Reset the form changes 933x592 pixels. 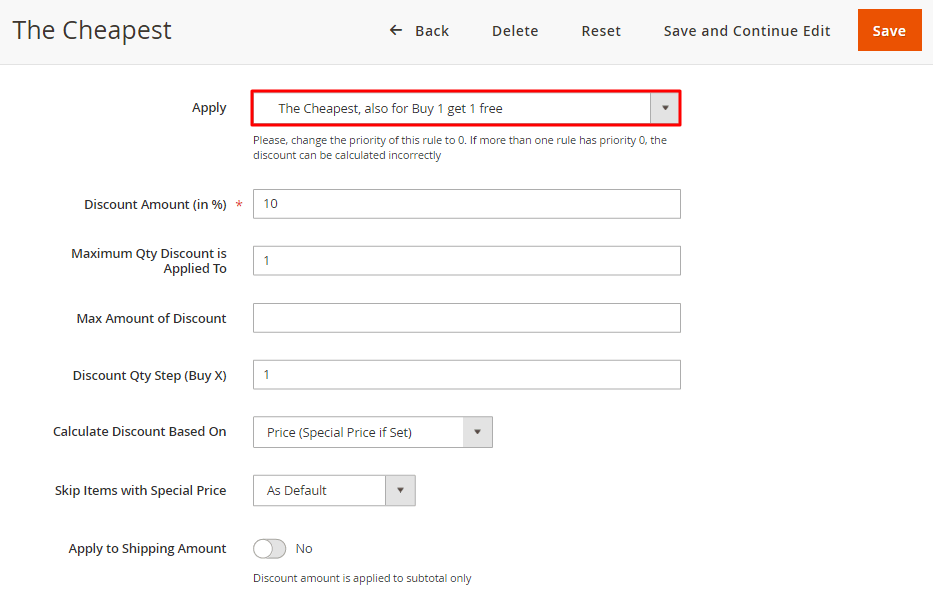point(601,31)
